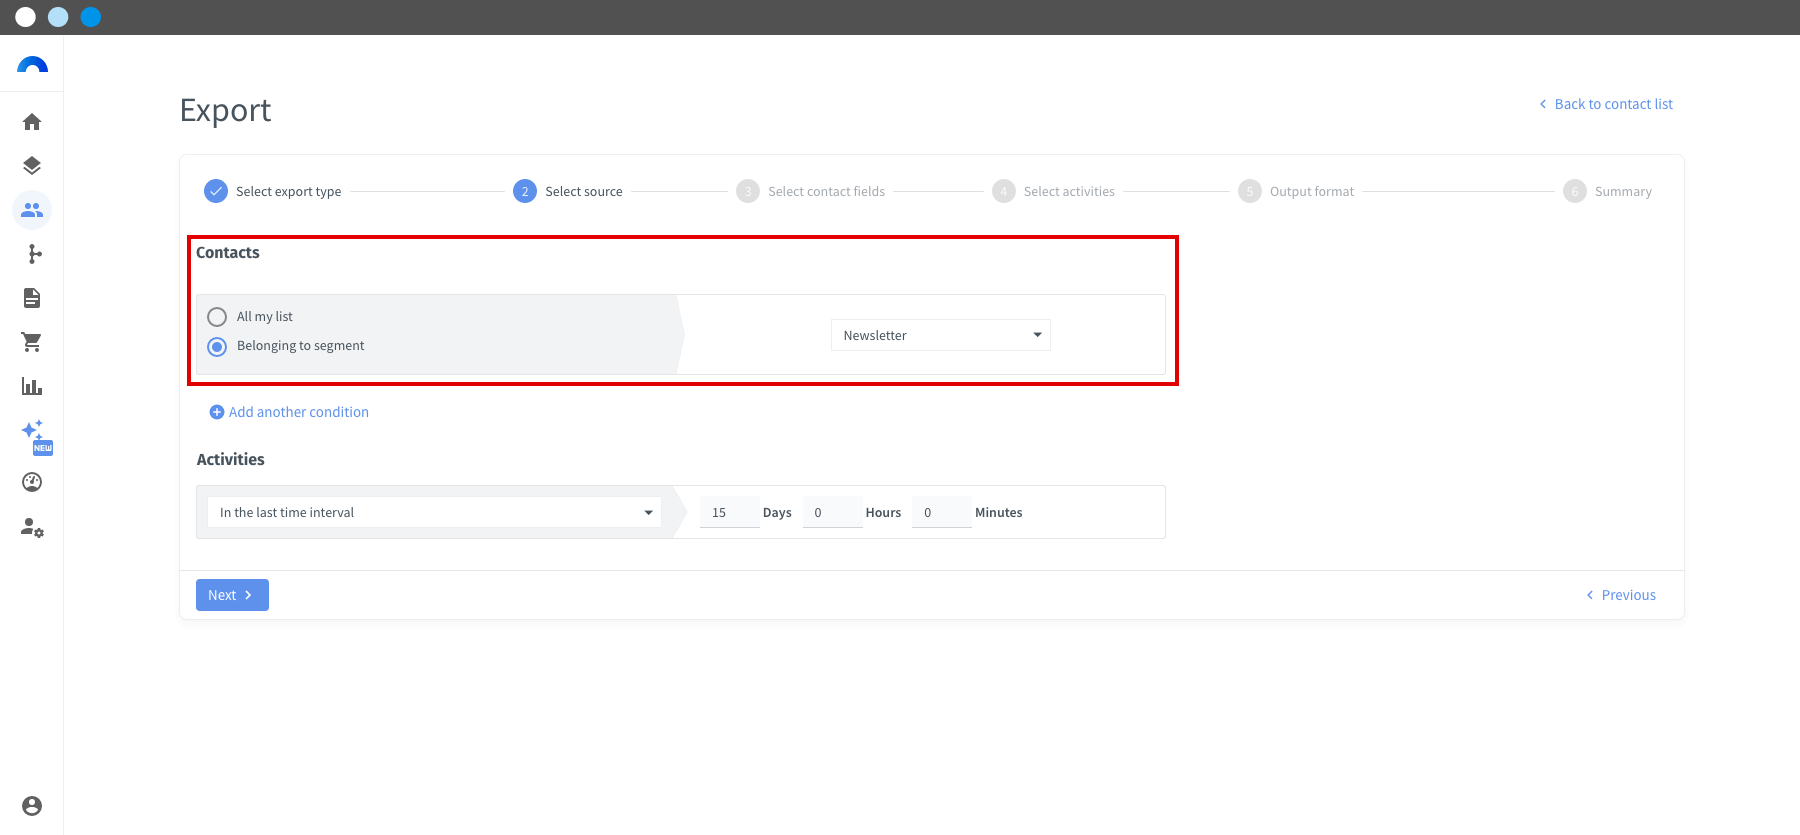Open the user settings gear icon

tap(32, 527)
